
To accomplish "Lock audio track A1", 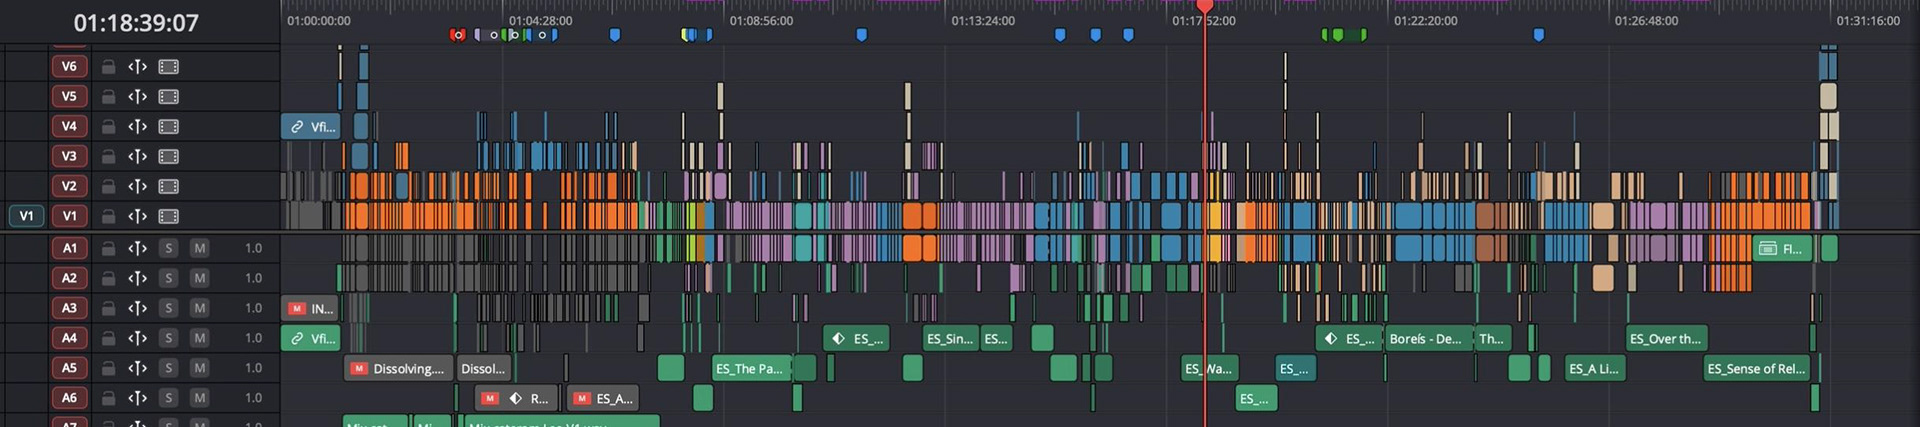I will pos(108,248).
